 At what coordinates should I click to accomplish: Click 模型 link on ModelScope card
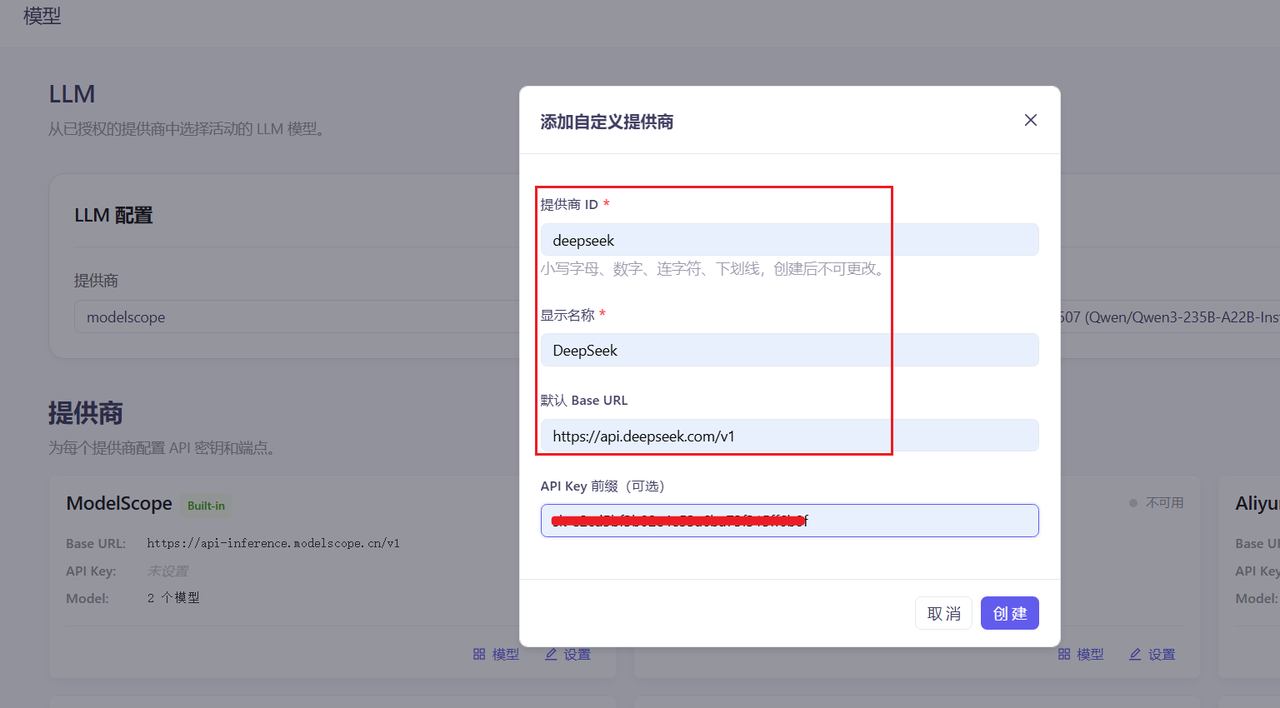(506, 654)
